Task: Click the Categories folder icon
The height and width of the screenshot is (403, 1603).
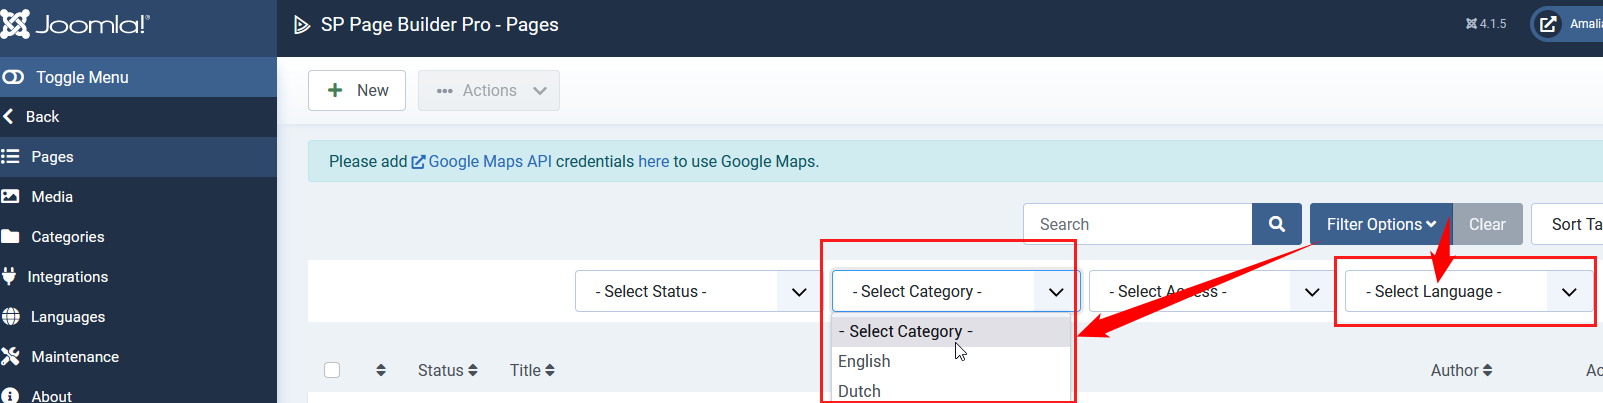Action: pyautogui.click(x=11, y=237)
